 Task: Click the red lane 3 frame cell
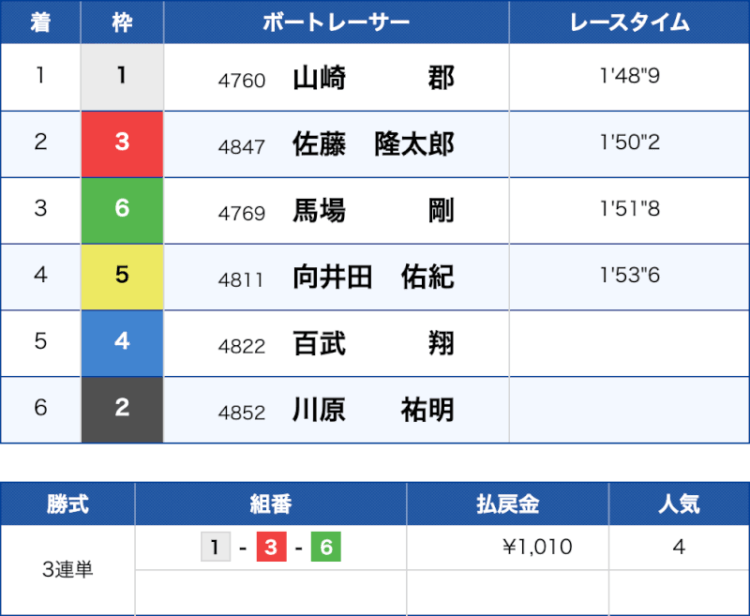122,144
